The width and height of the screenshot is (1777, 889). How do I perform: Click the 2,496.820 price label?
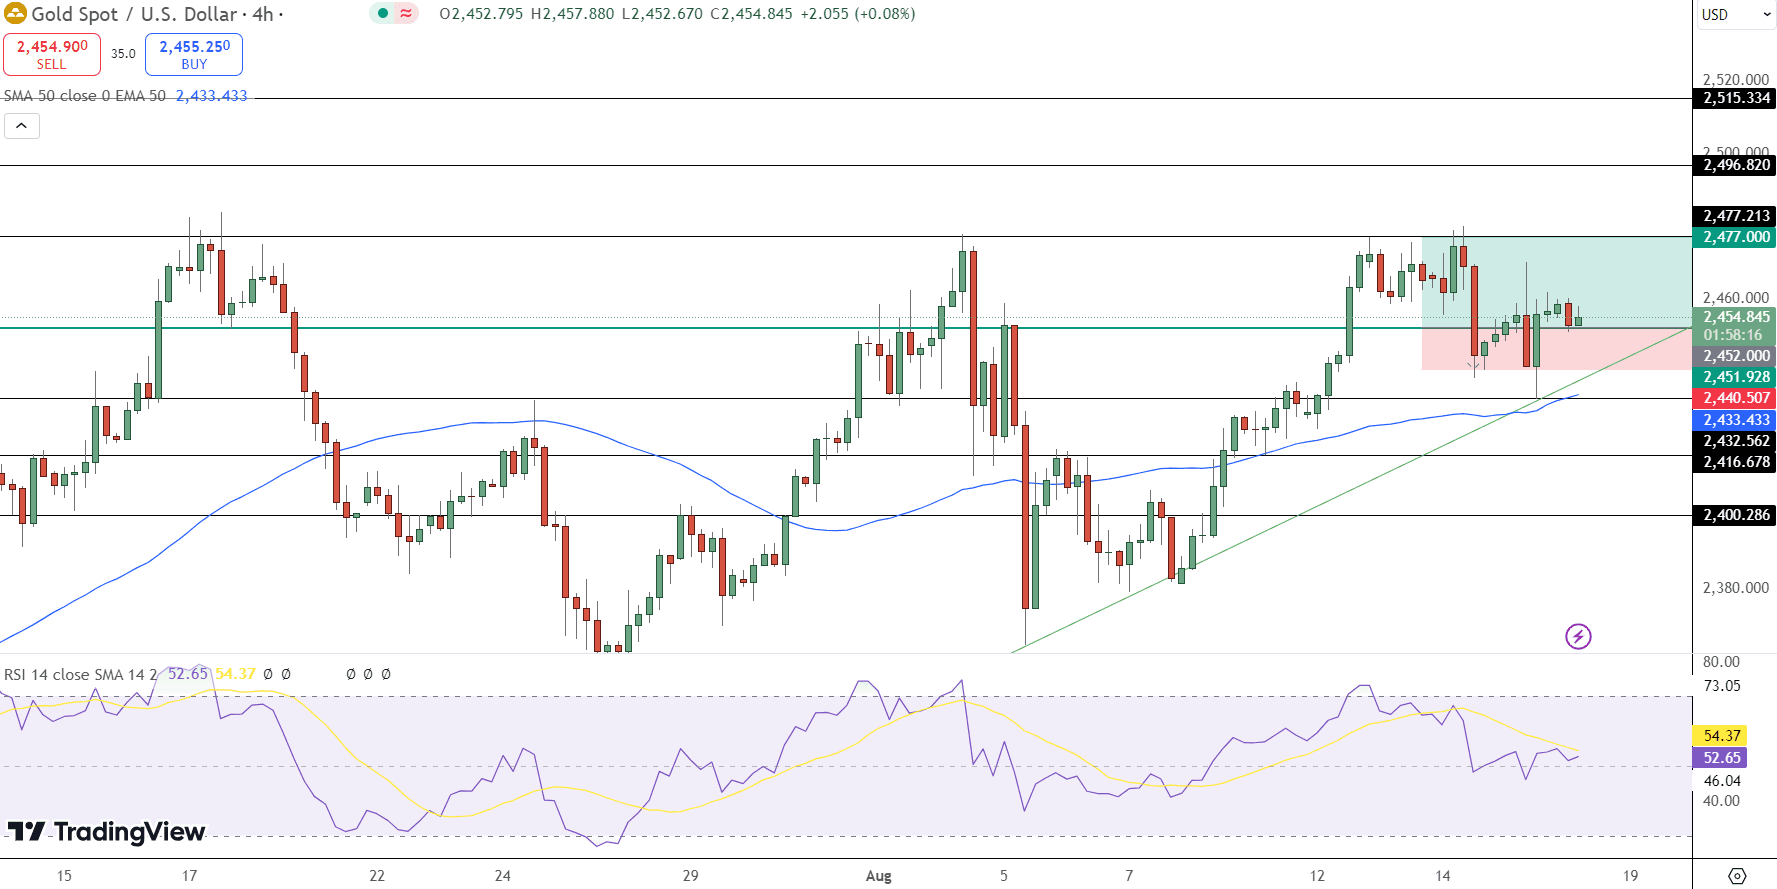point(1736,165)
